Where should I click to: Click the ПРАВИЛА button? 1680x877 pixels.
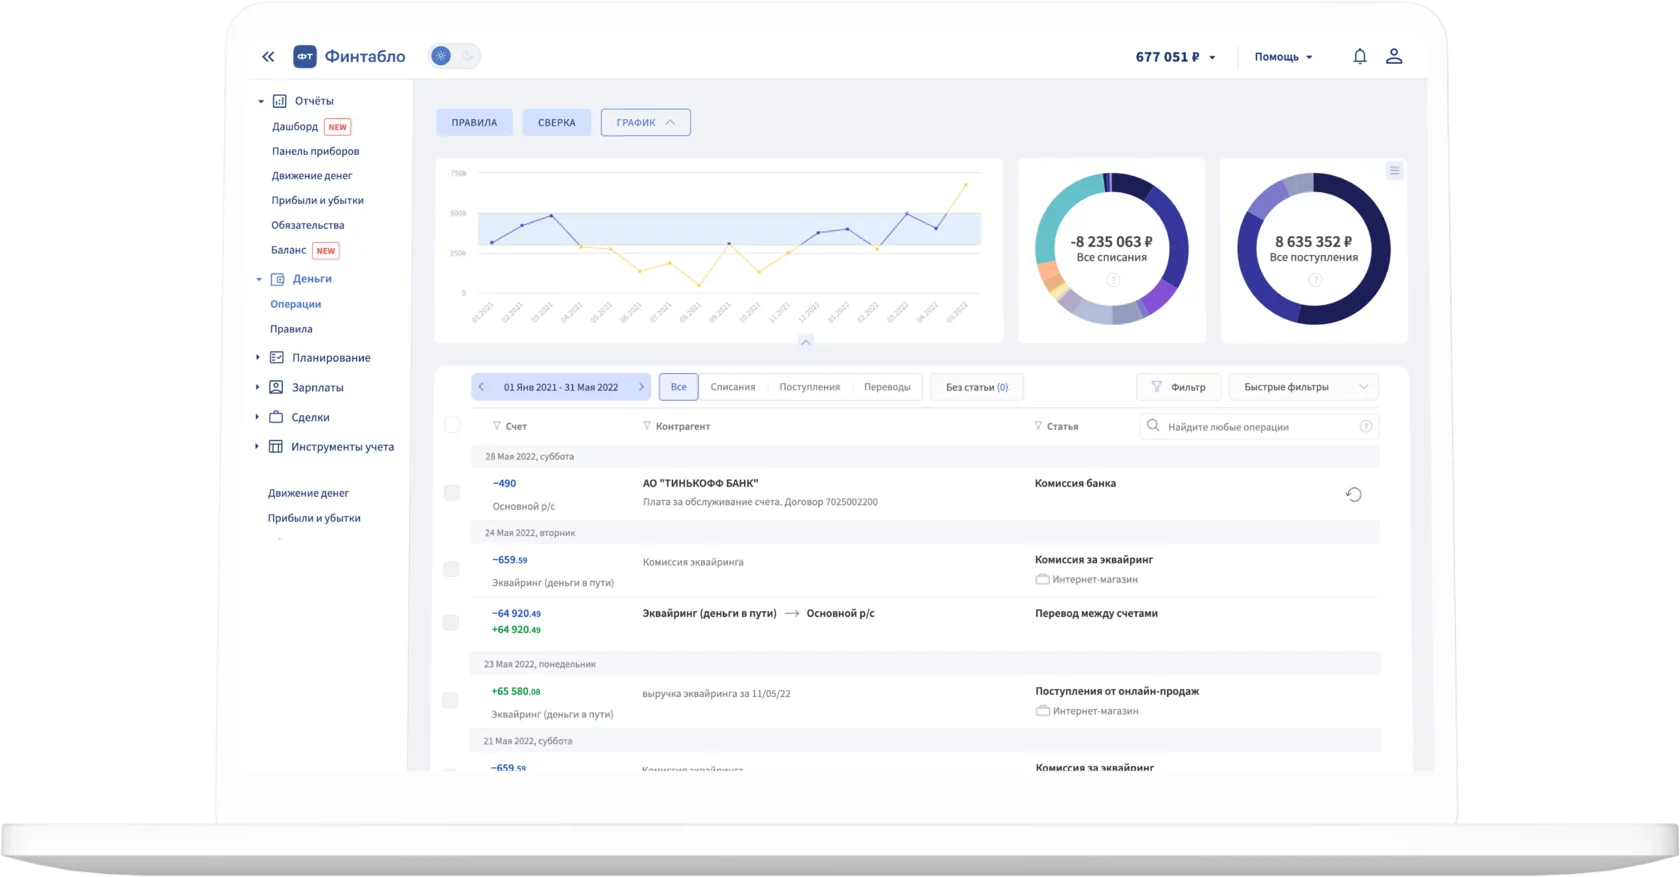point(474,122)
